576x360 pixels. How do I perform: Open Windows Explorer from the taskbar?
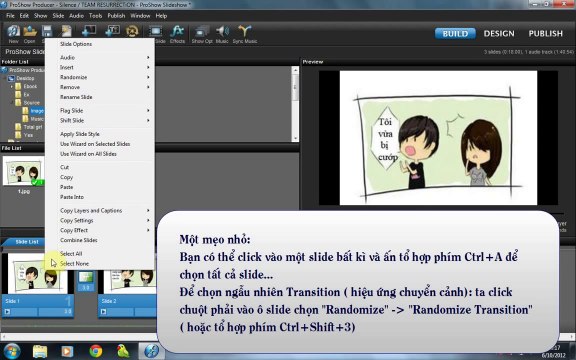tap(40, 352)
